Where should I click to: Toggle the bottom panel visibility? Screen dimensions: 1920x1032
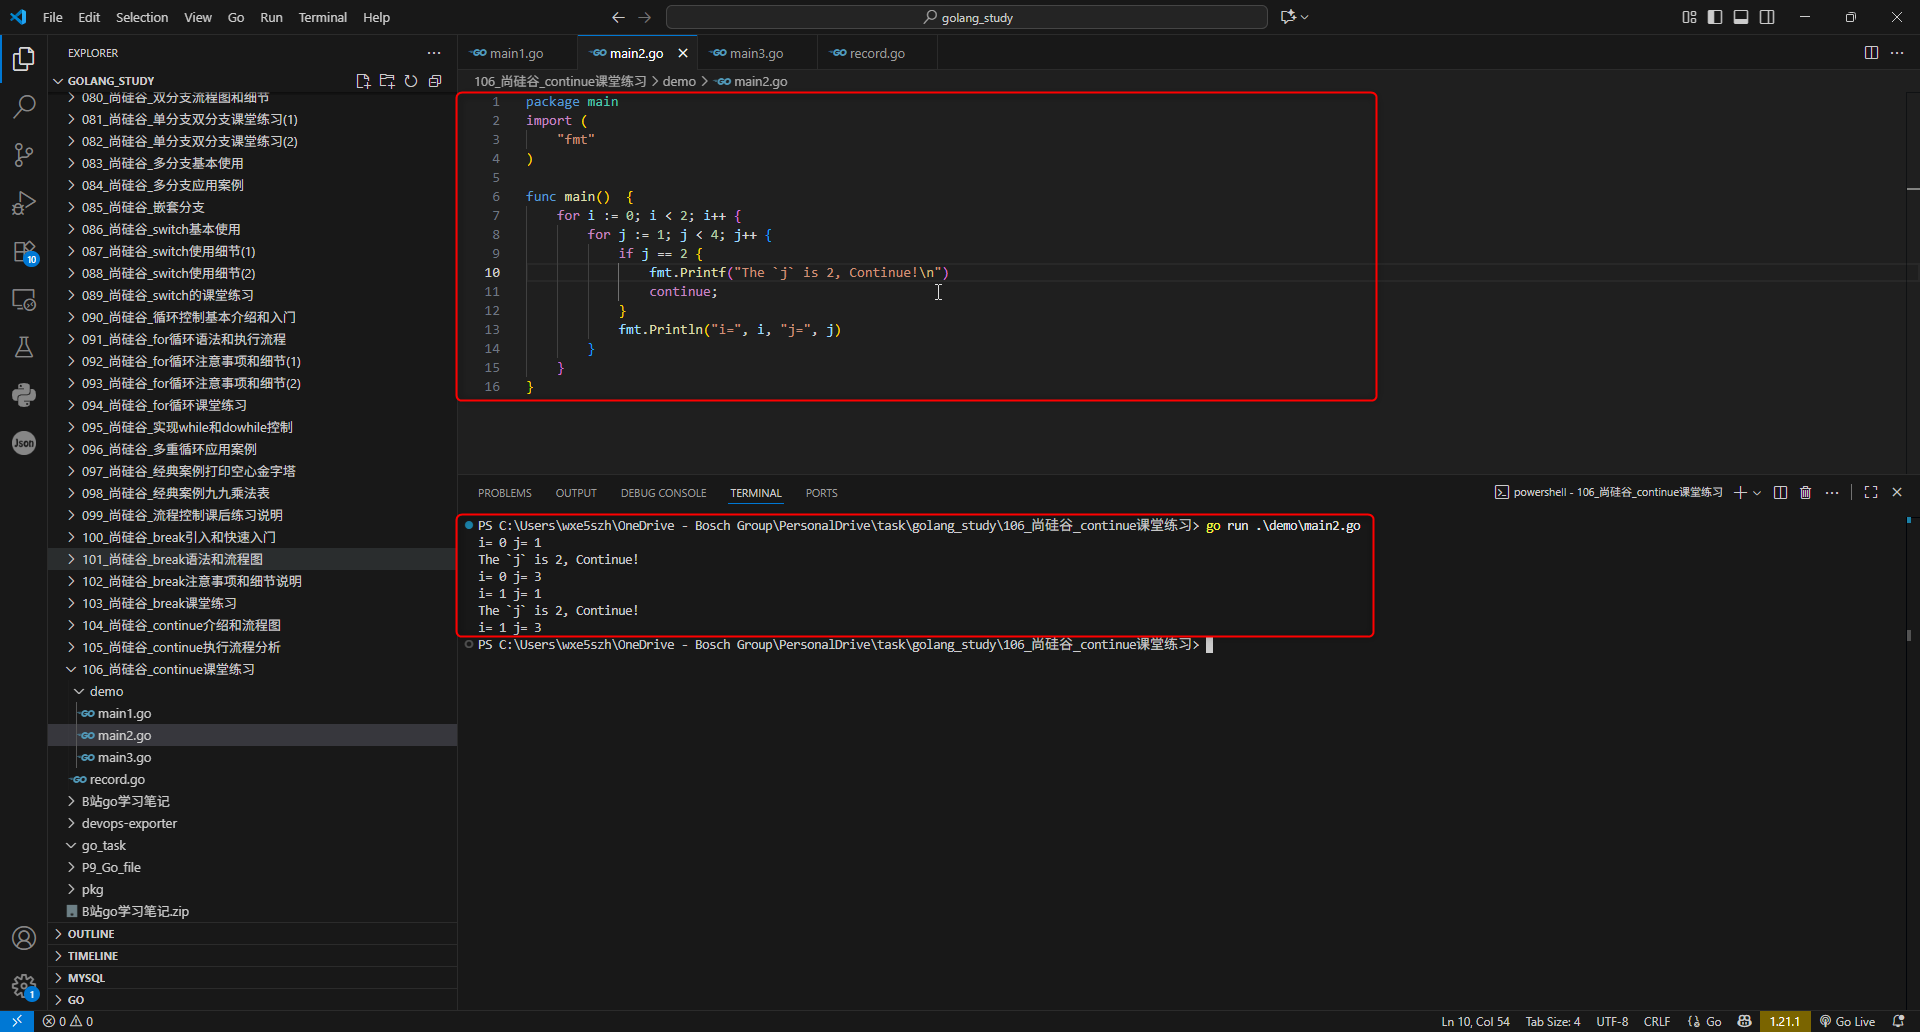click(x=1741, y=17)
